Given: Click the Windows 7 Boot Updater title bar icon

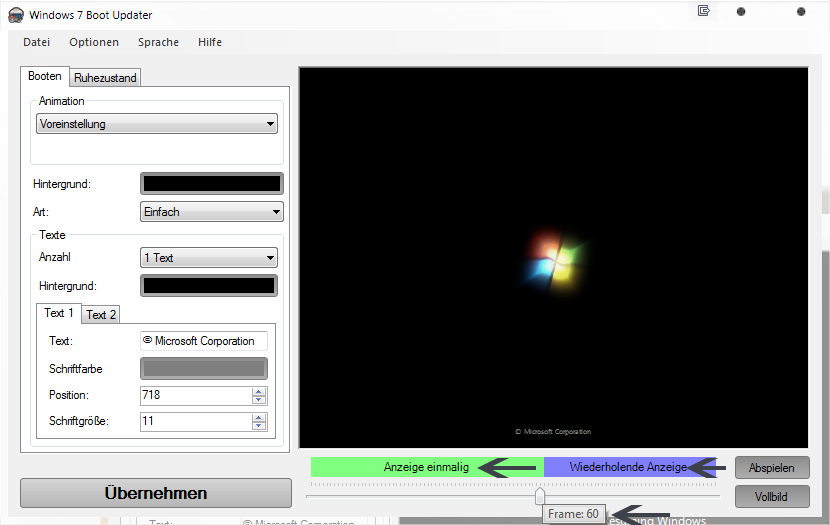Looking at the screenshot, I should click(15, 15).
